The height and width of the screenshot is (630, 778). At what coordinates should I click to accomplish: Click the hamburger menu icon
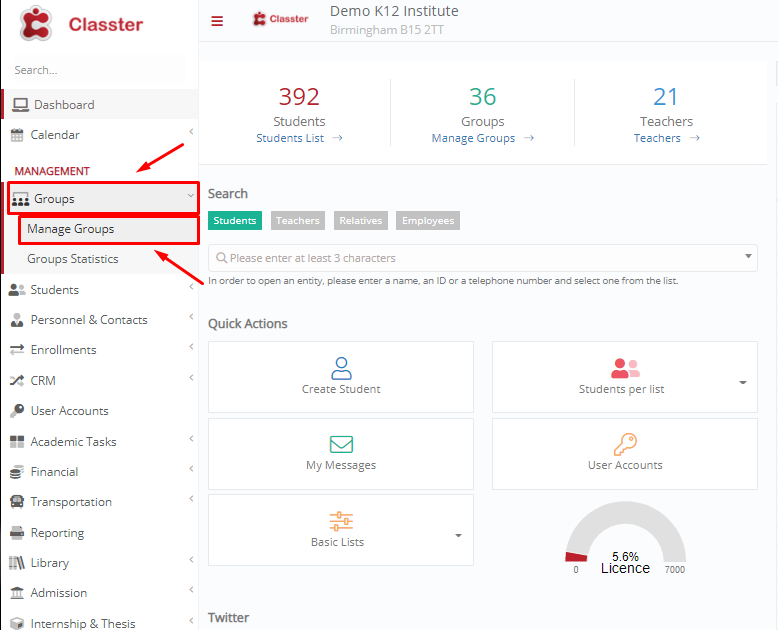pos(217,21)
